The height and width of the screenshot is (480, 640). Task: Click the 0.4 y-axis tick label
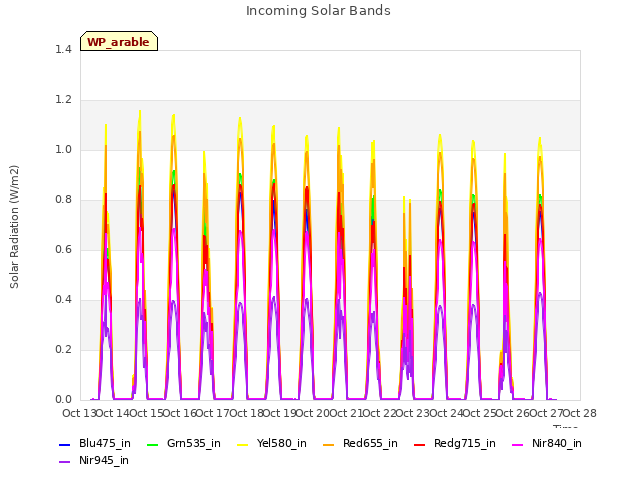click(63, 300)
